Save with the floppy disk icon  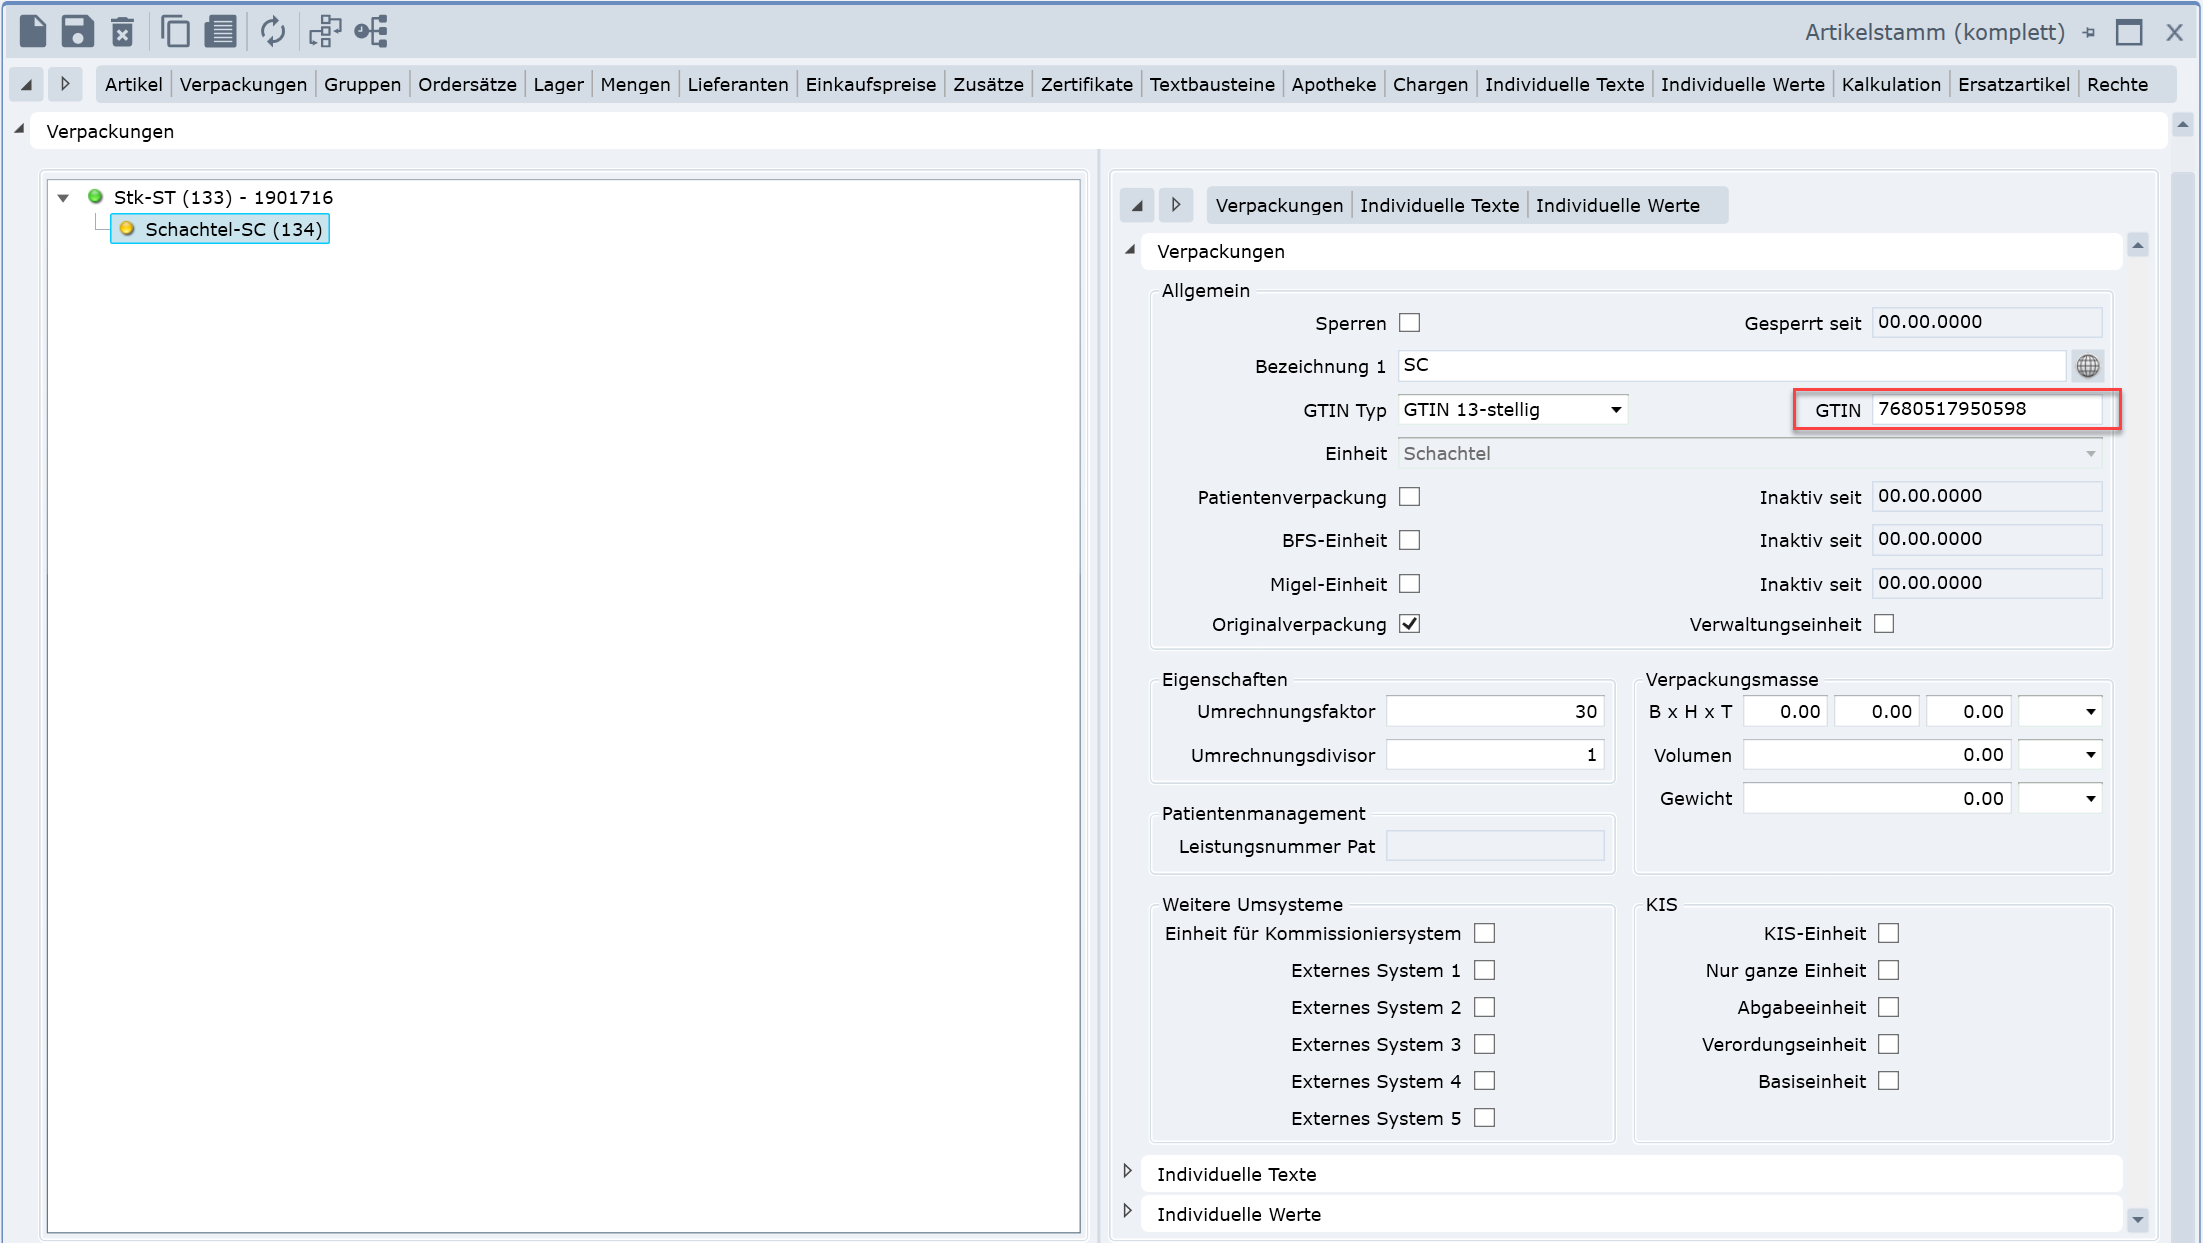click(77, 32)
